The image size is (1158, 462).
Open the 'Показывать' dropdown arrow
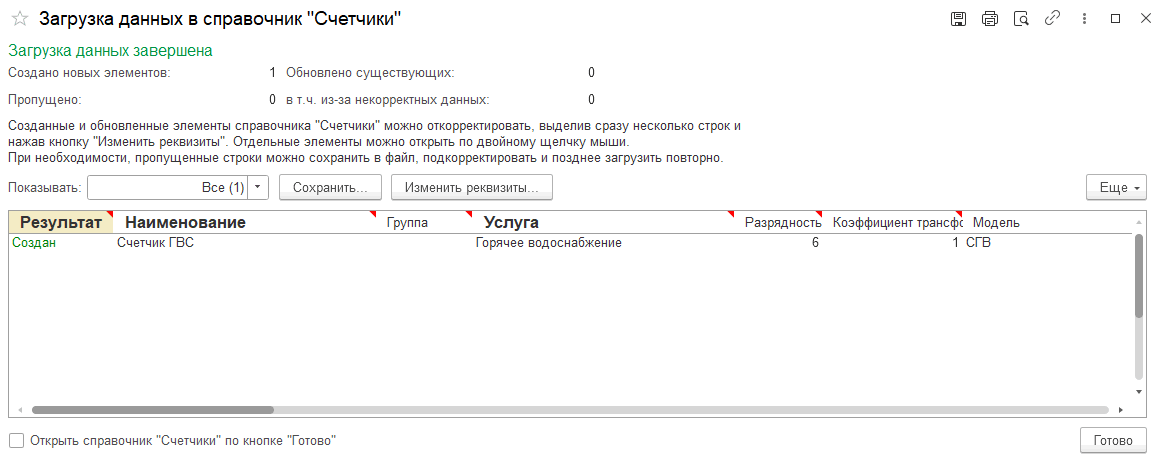(258, 187)
